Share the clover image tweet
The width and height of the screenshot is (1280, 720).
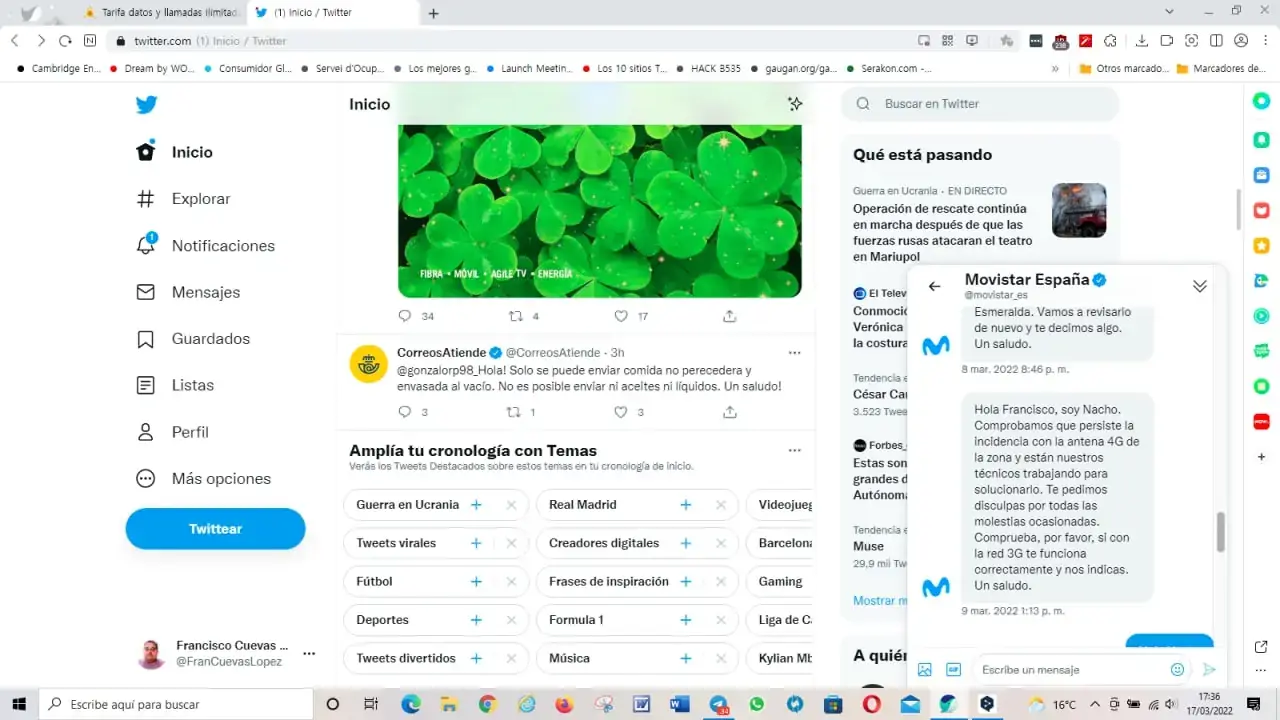coord(730,316)
